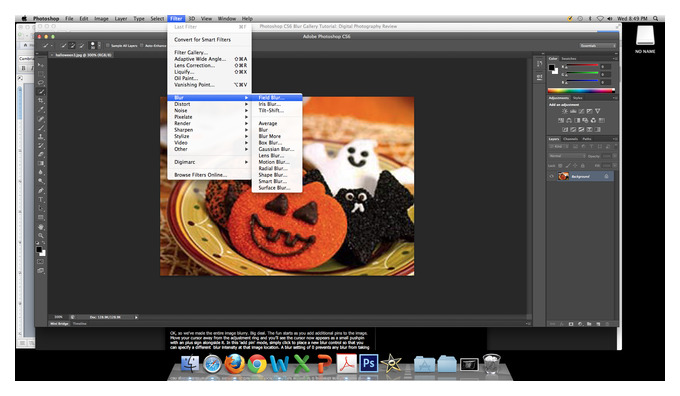Screen dimensions: 680x396
Task: Open the Essentials workspace dropdown
Action: point(598,46)
